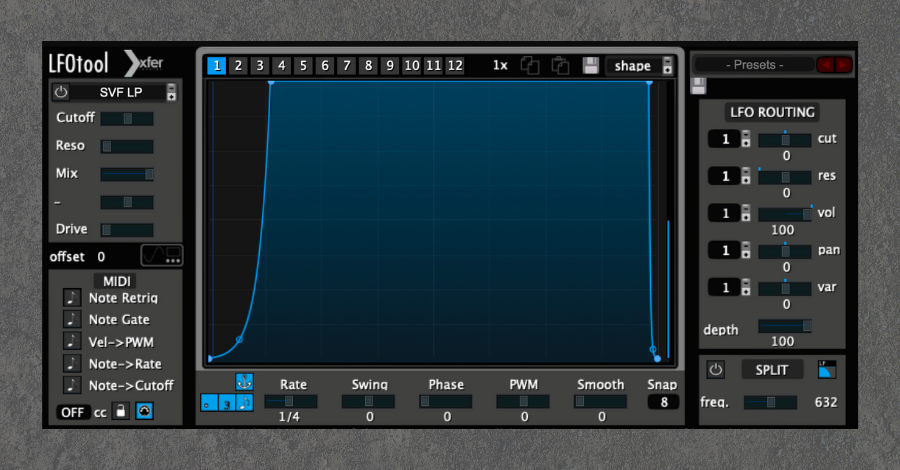Enable the Vel->PWM MIDI toggle
Image resolution: width=900 pixels, height=470 pixels.
[x=72, y=341]
